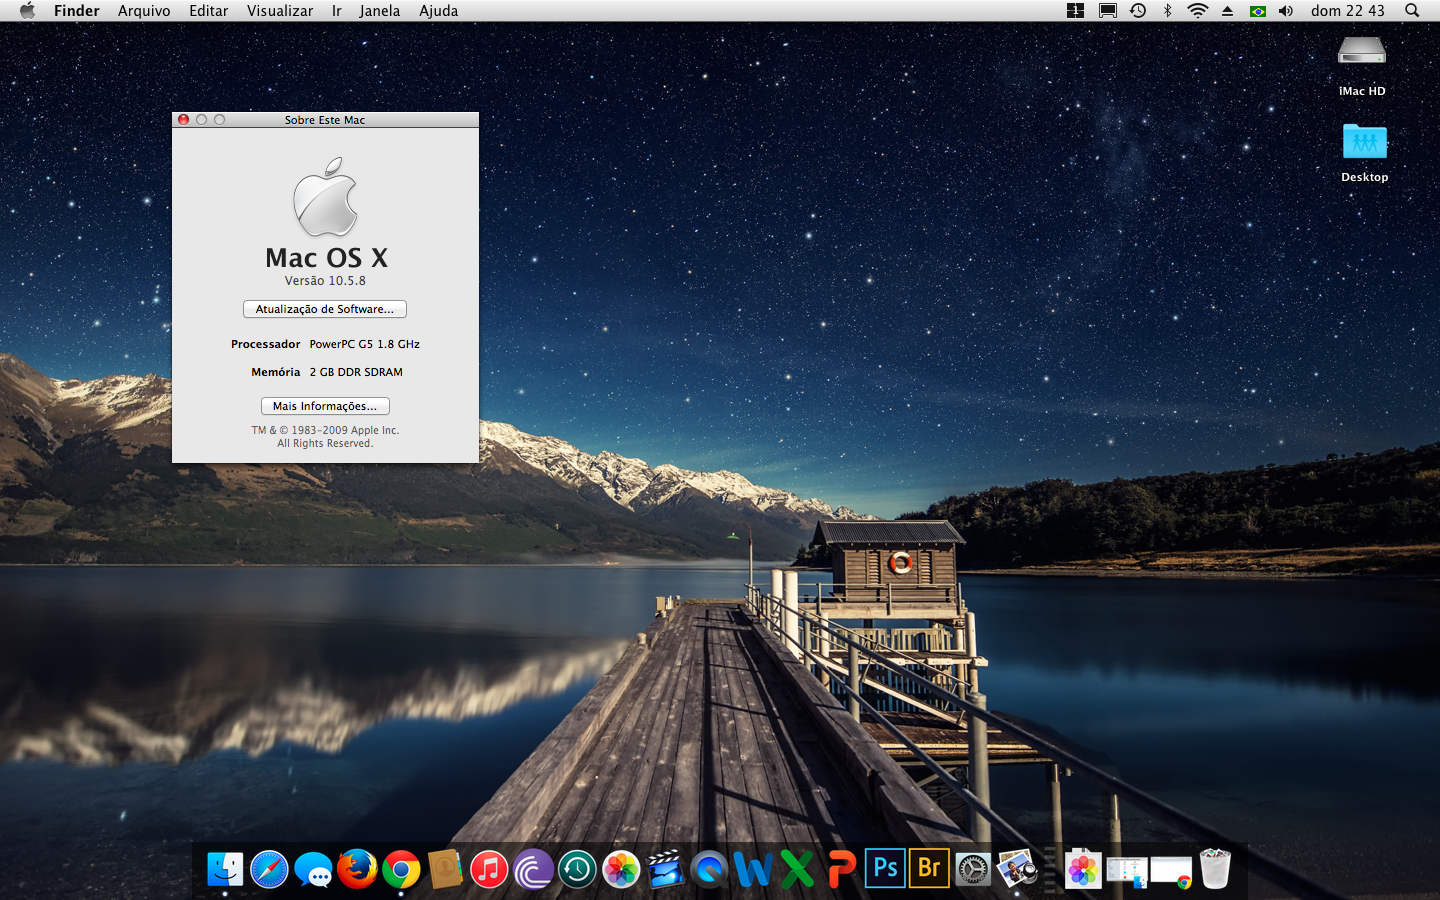Open Mais Informações in About window
Image resolution: width=1440 pixels, height=900 pixels.
pyautogui.click(x=325, y=406)
